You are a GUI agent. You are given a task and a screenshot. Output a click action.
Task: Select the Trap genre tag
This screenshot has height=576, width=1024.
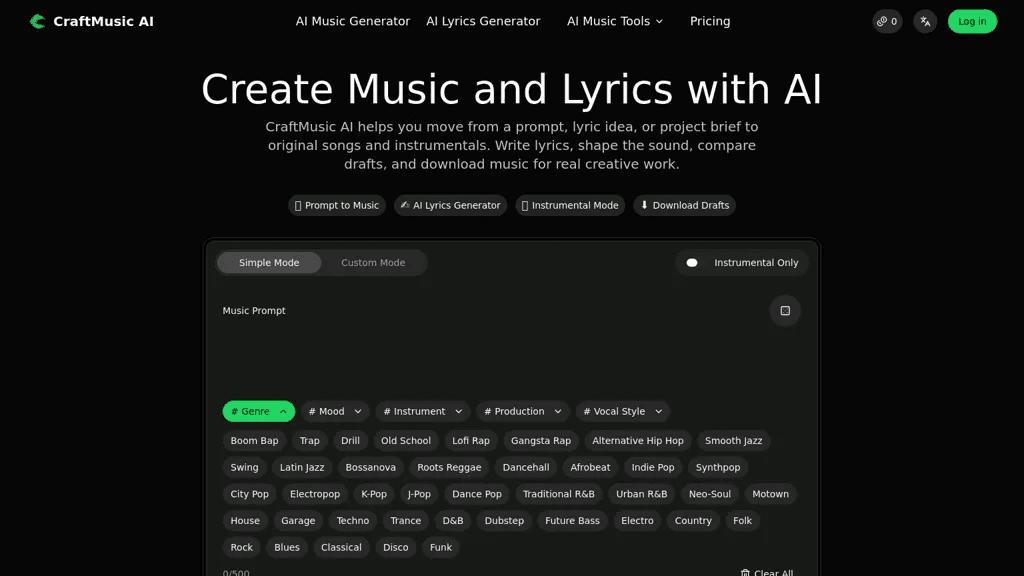[310, 441]
